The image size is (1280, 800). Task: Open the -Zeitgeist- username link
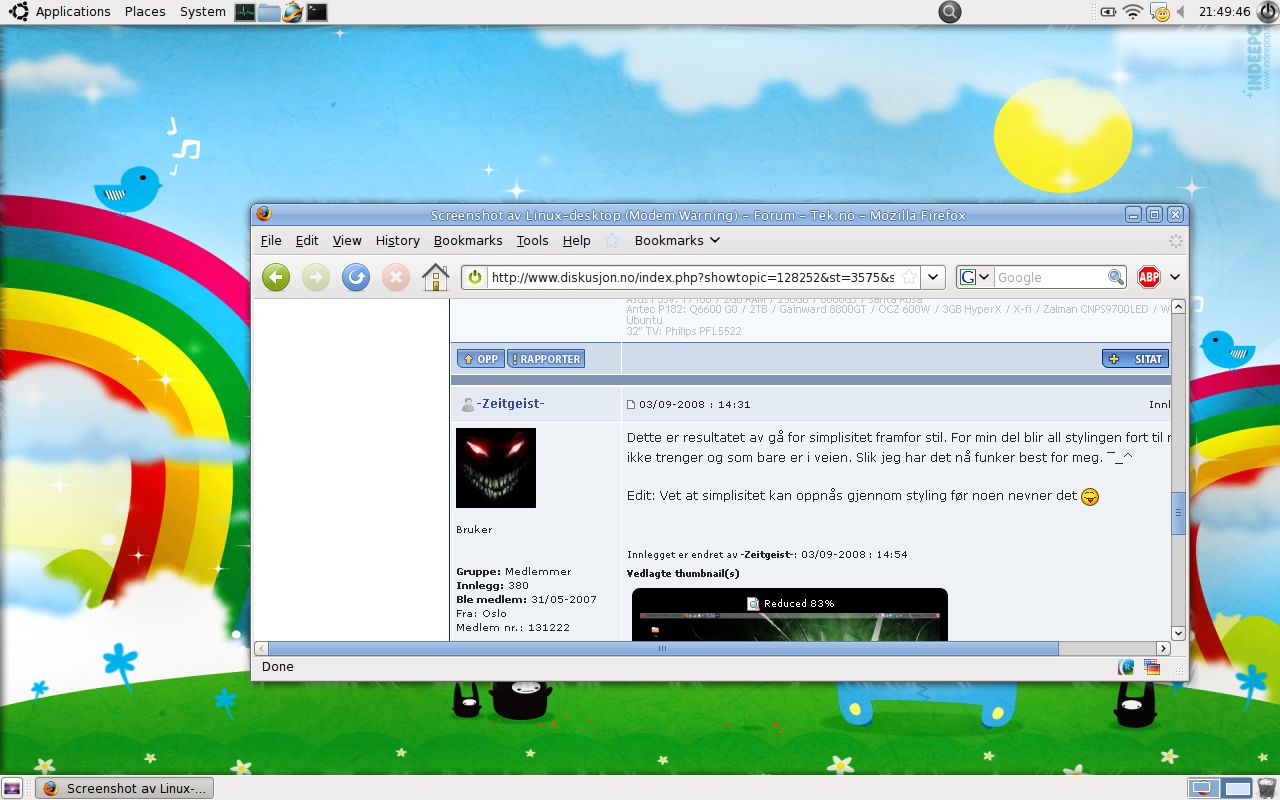[510, 403]
